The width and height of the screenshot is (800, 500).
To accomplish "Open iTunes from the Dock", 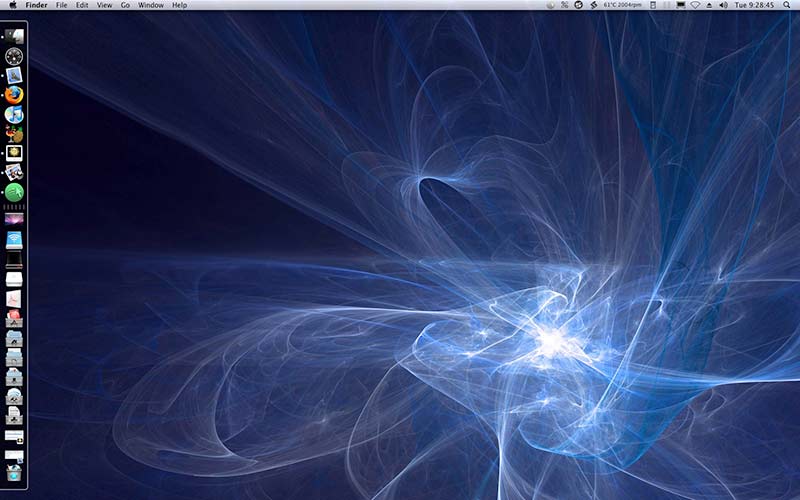I will click(14, 115).
